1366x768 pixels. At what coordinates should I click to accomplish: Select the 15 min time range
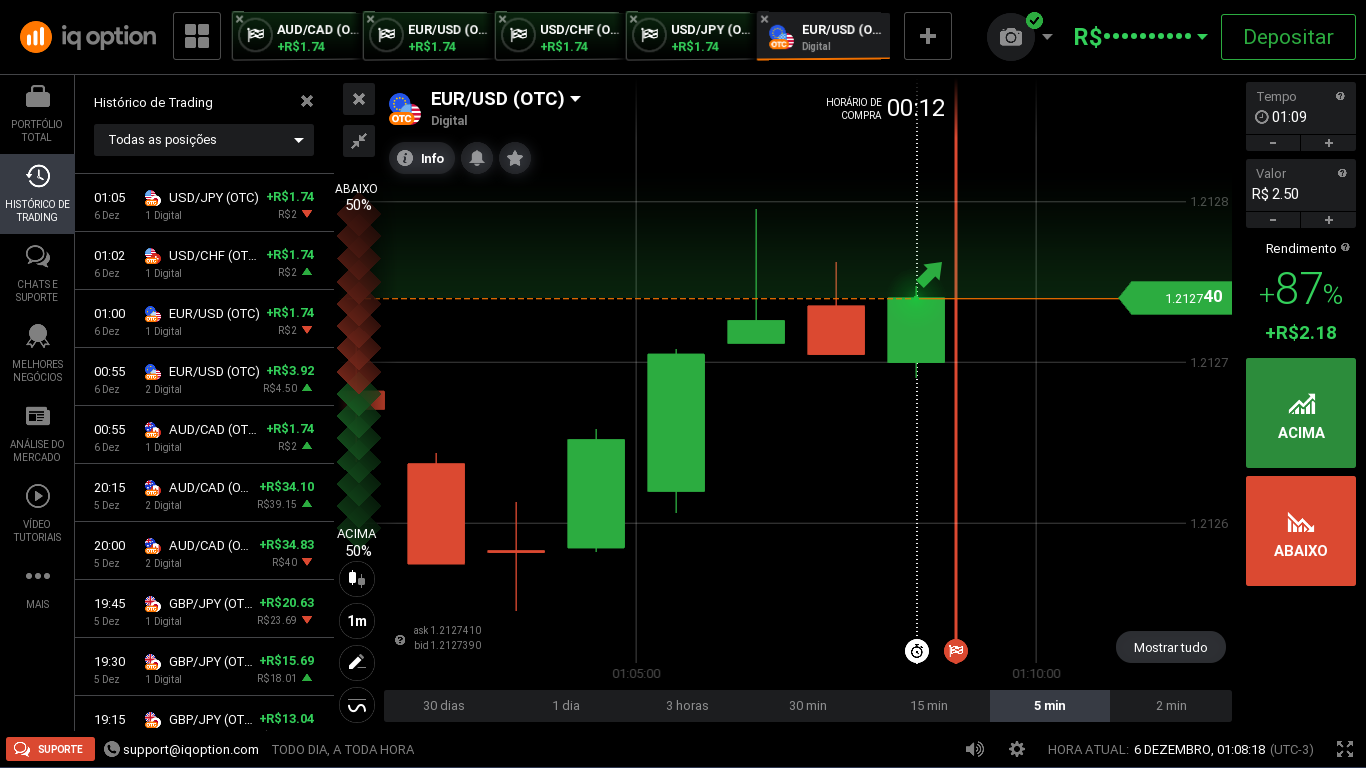click(x=929, y=706)
